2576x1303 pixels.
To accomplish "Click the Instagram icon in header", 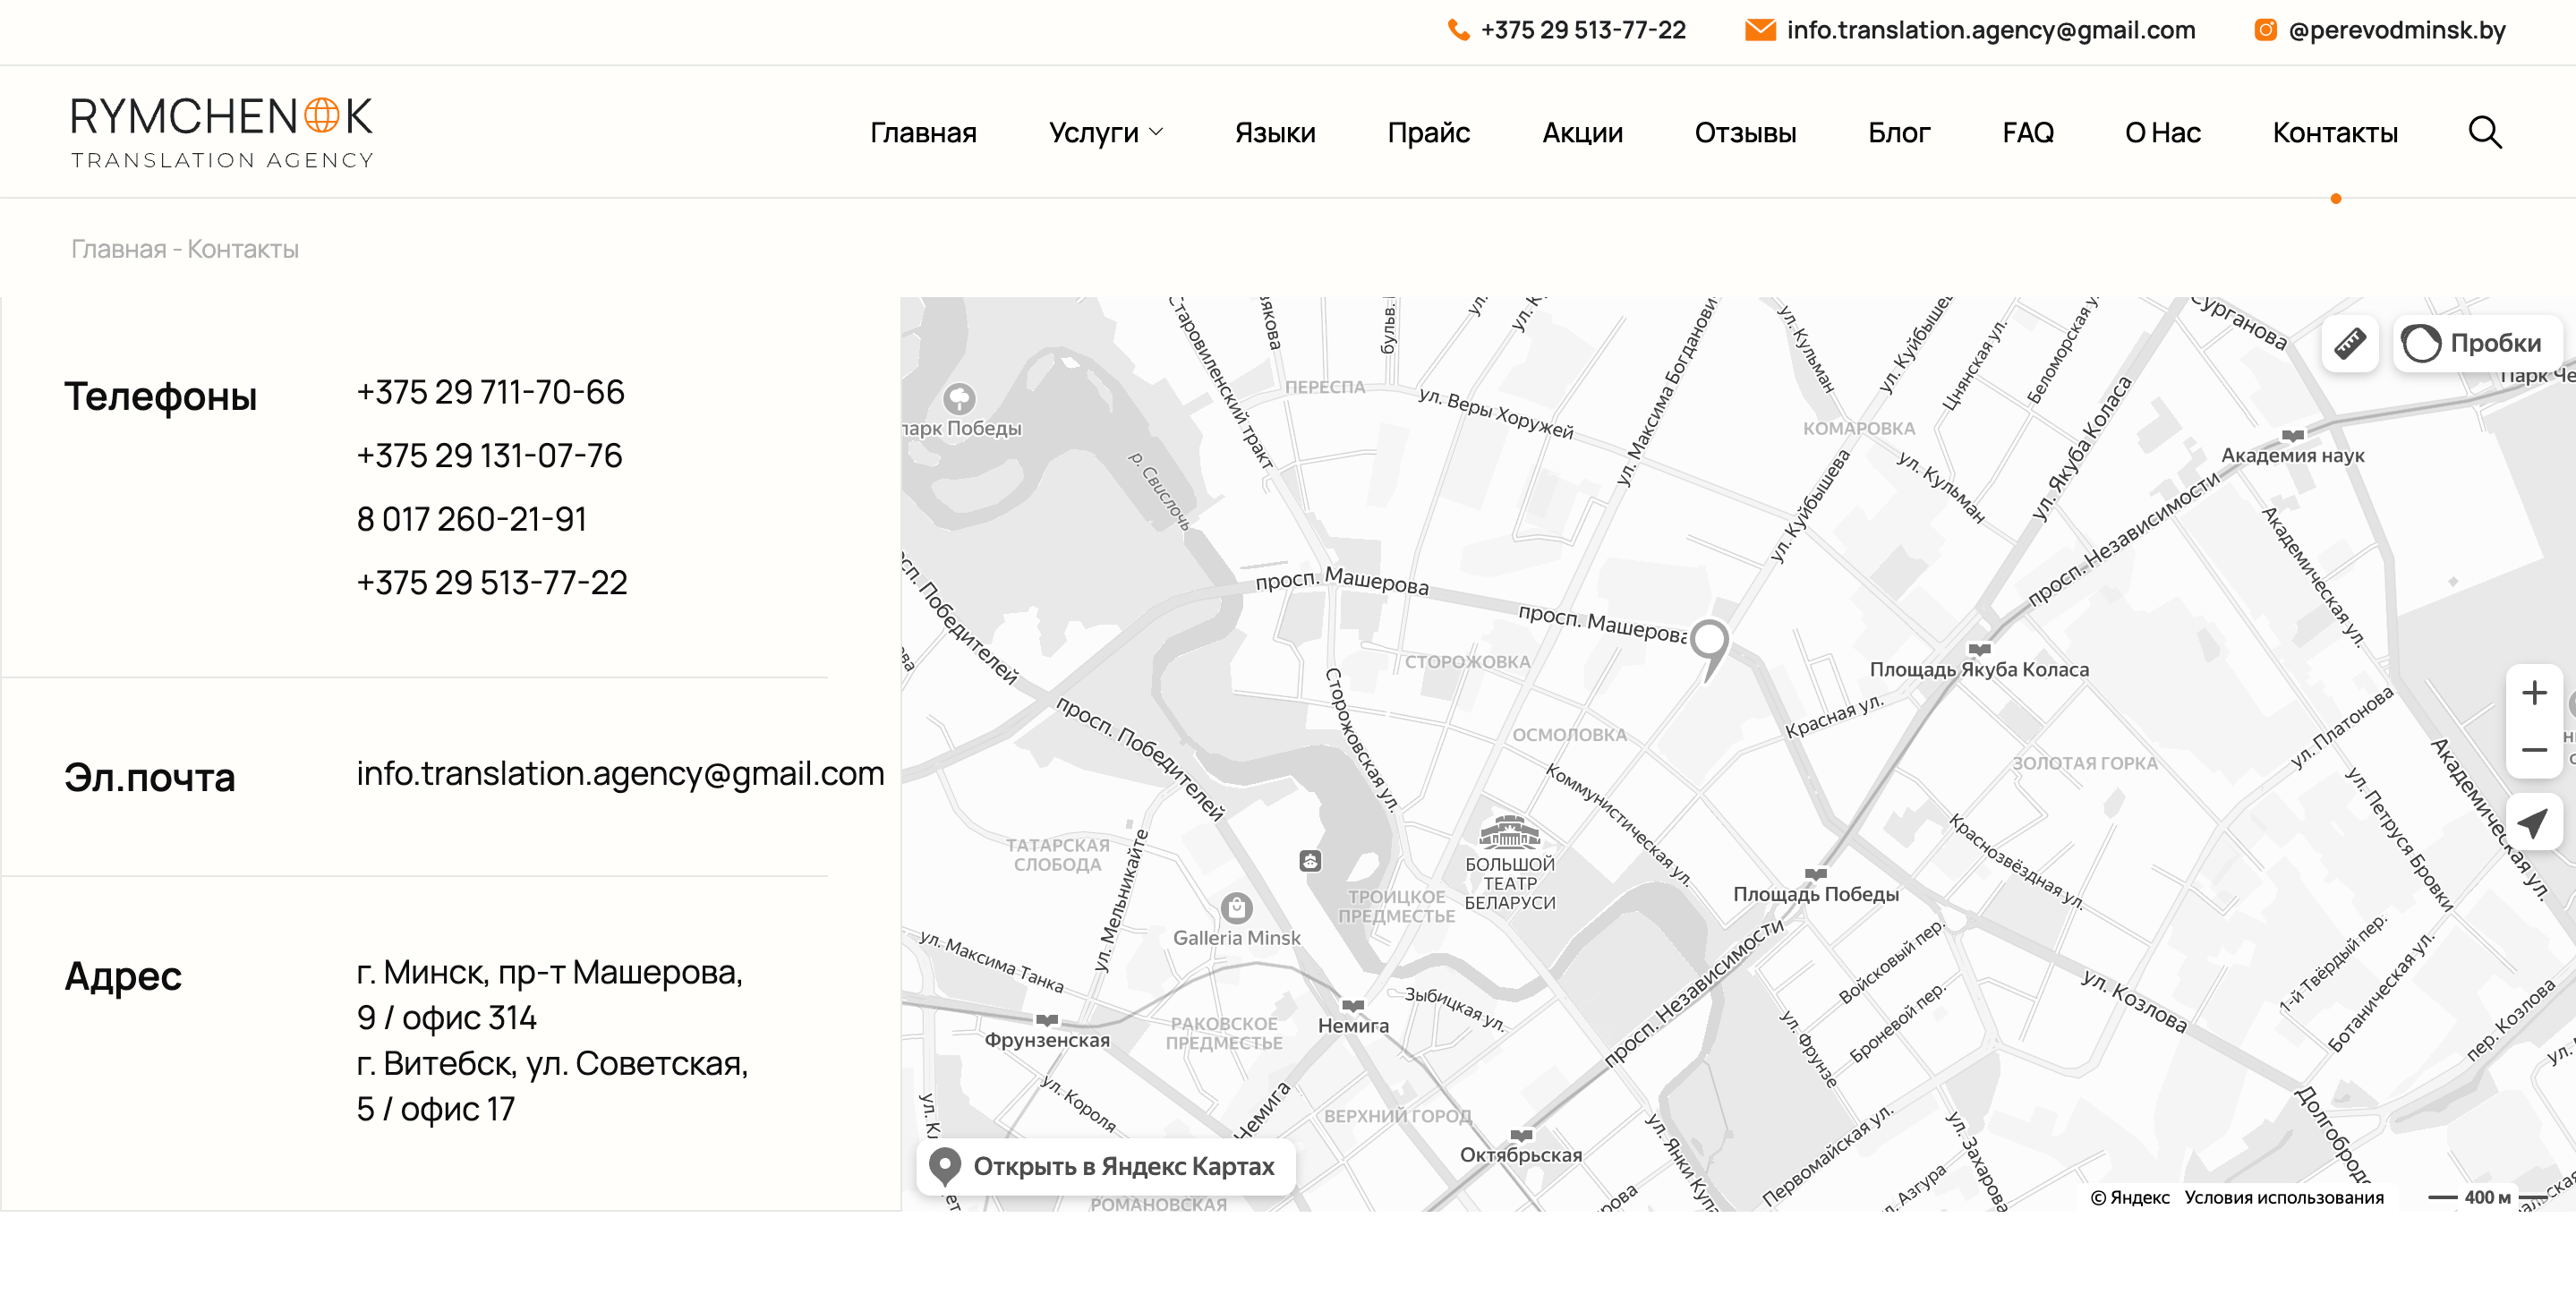I will coord(2265,30).
